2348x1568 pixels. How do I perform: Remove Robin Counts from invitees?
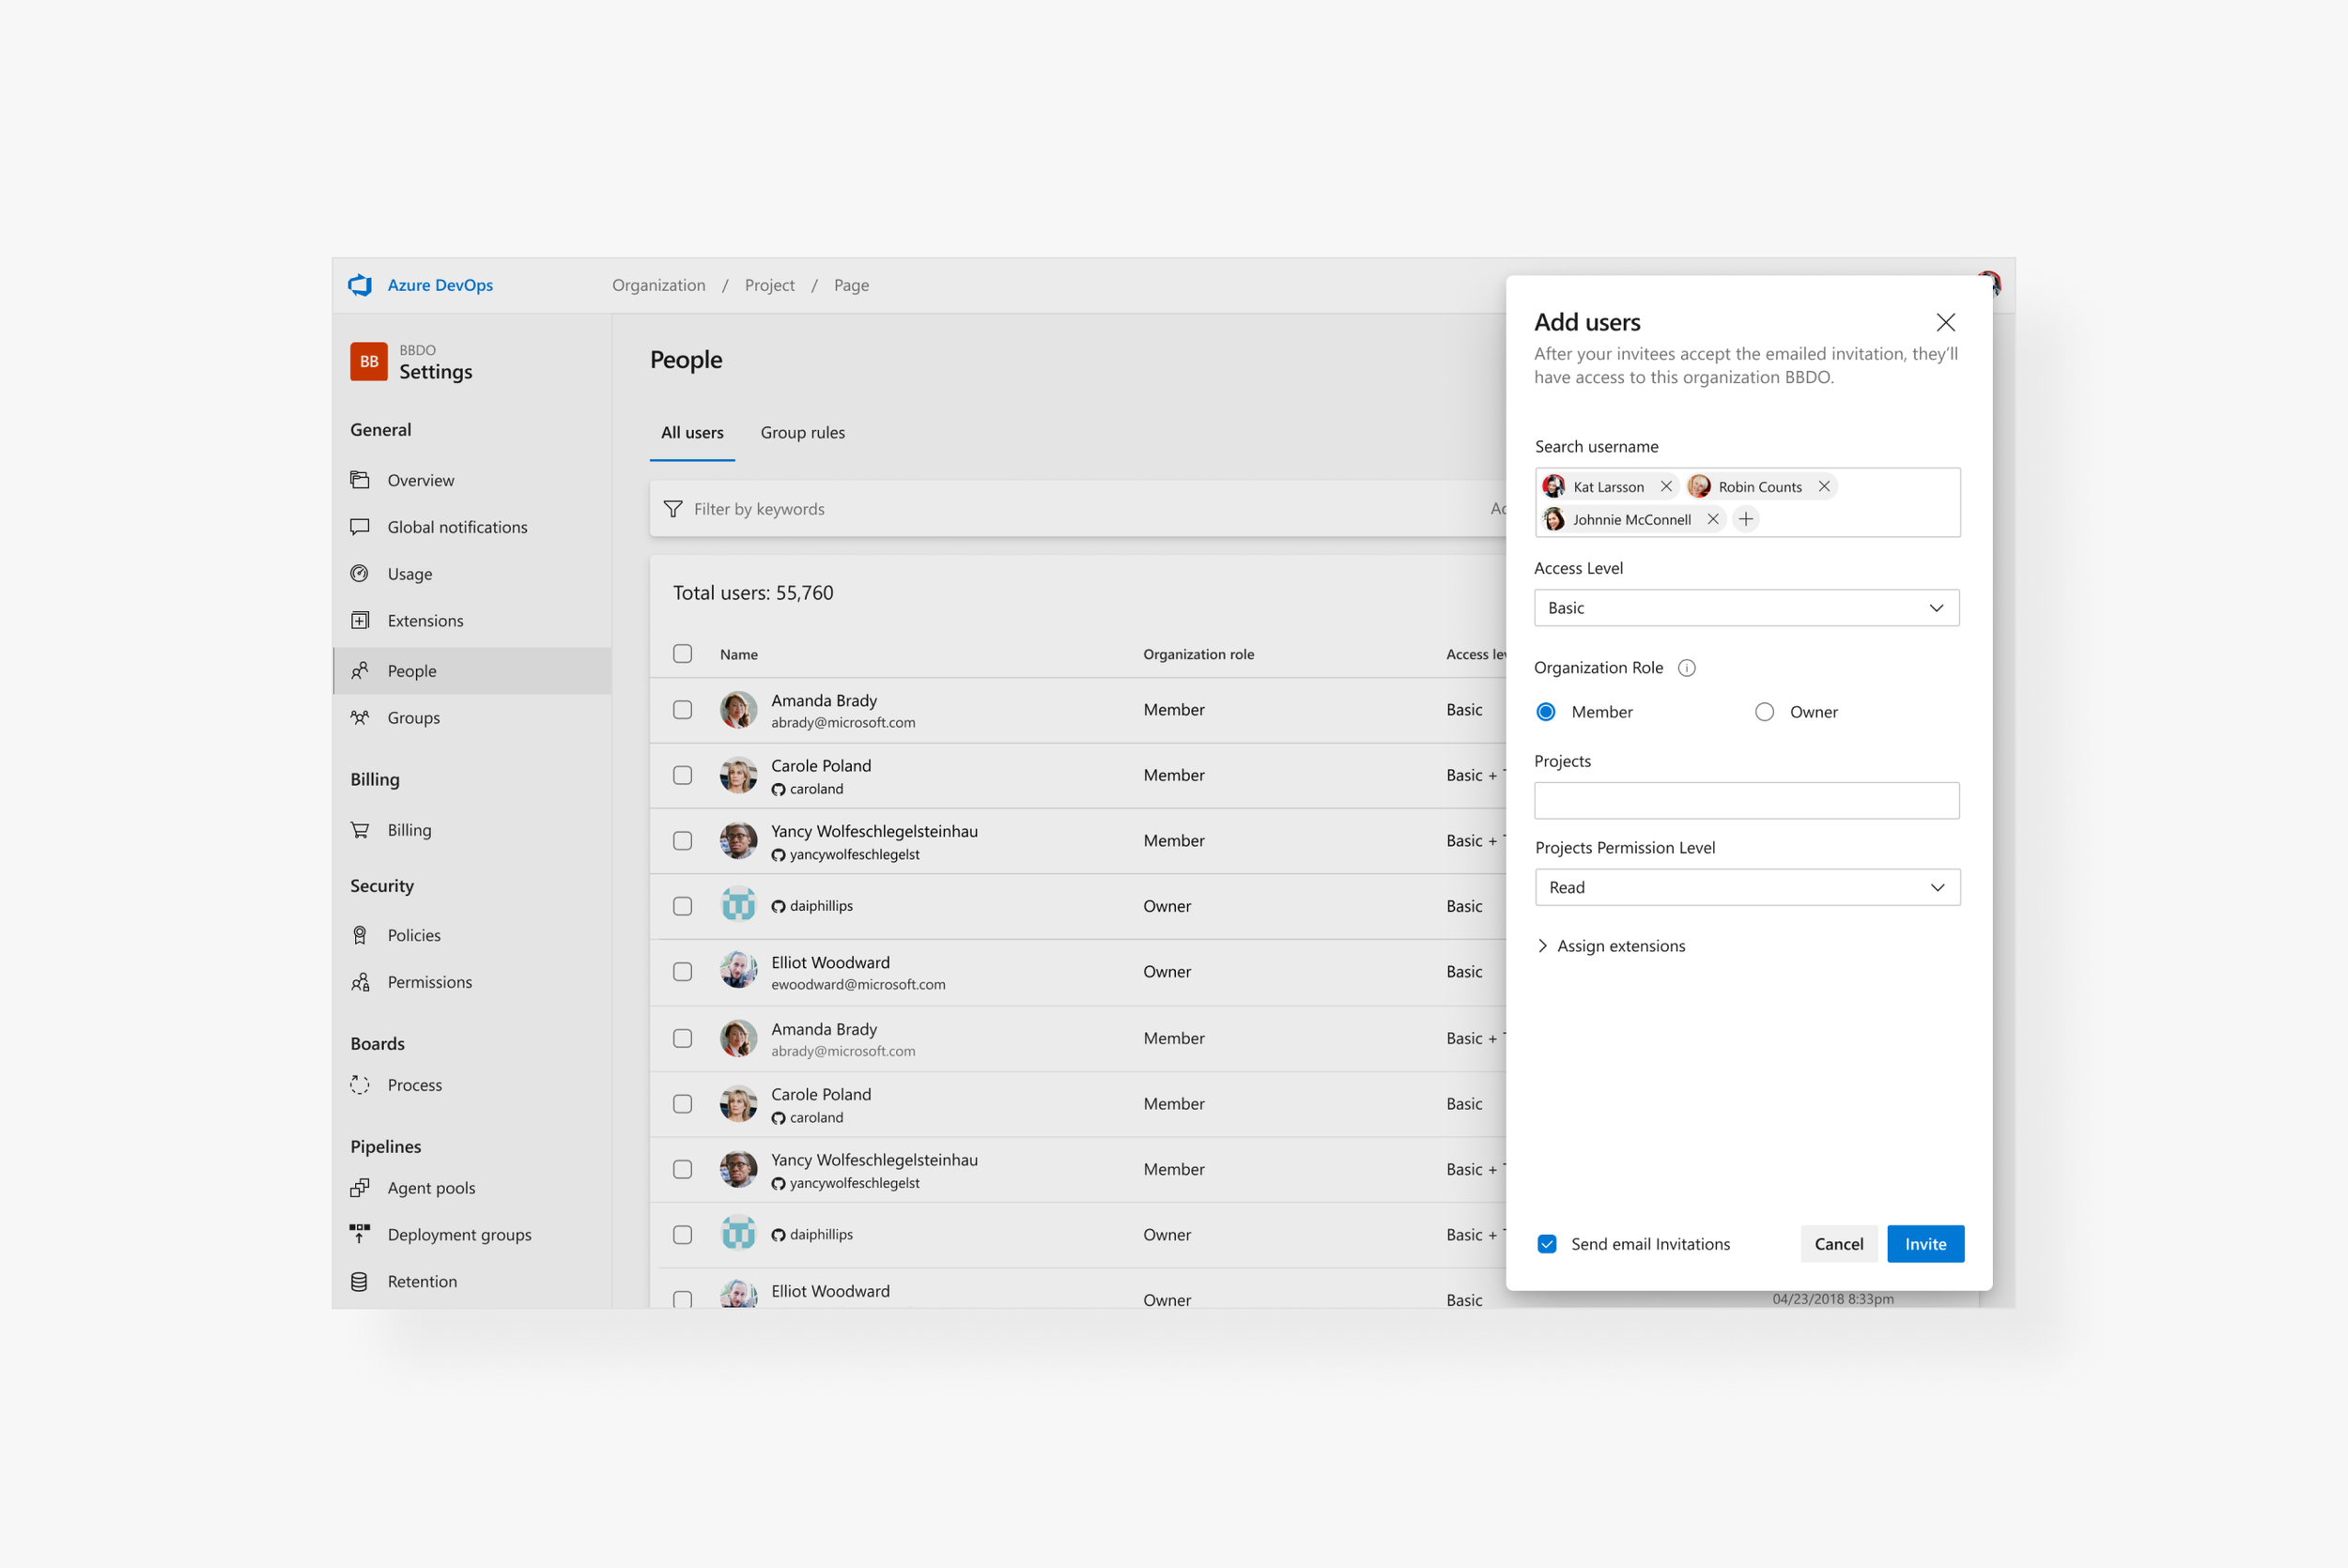1824,486
